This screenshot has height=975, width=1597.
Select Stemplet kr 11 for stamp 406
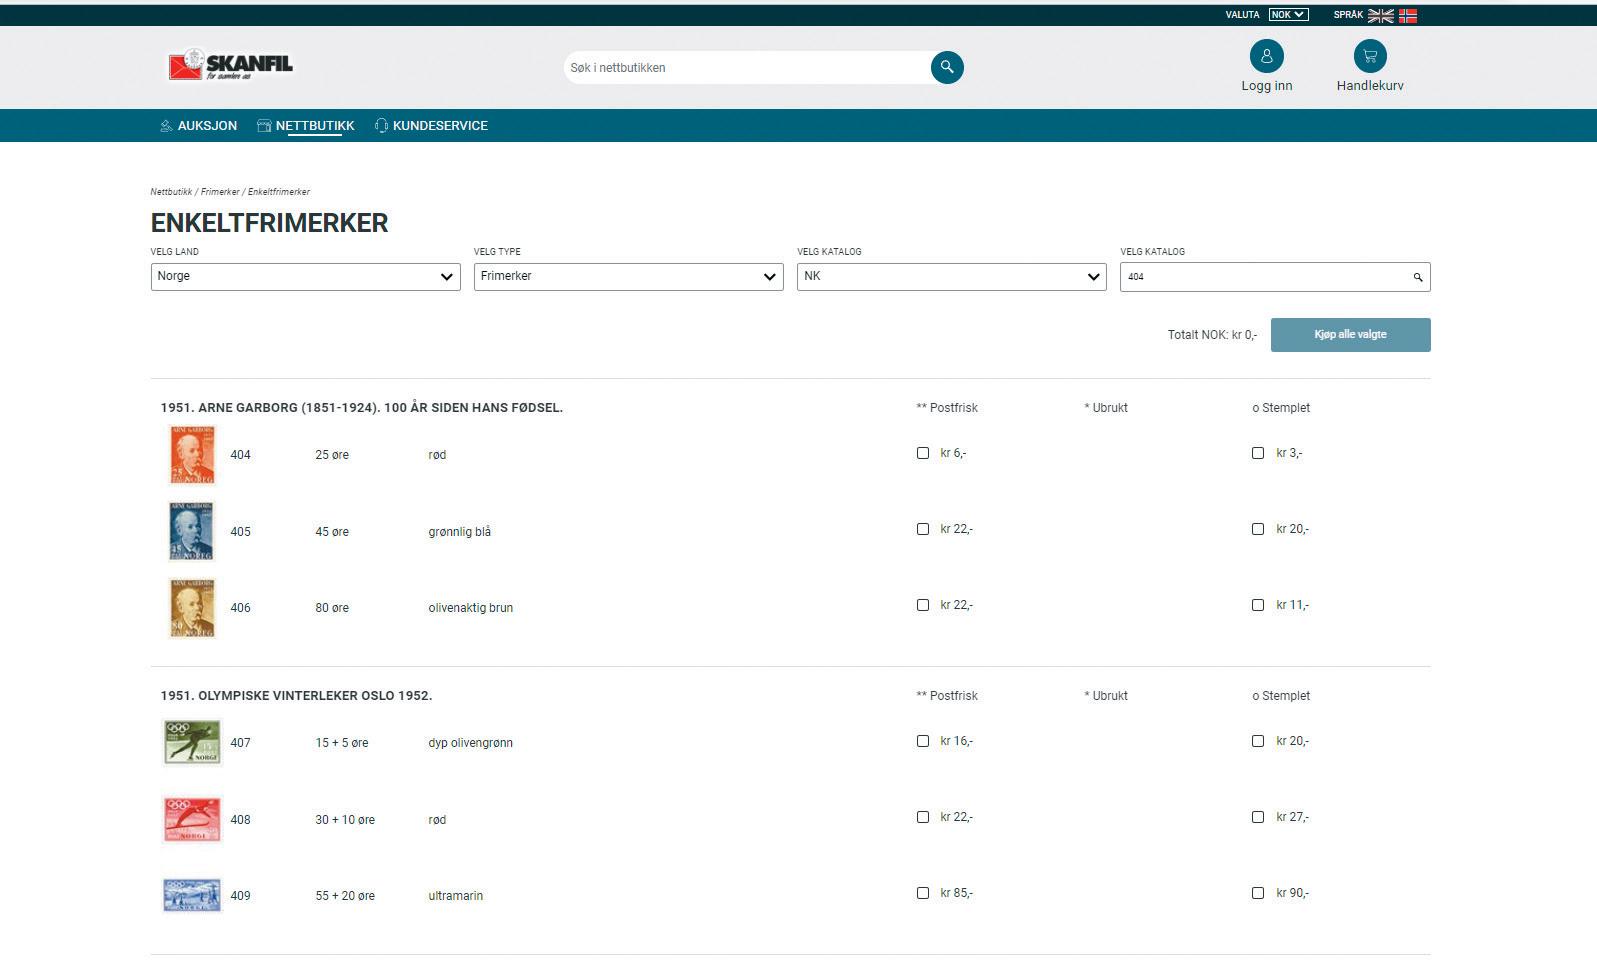point(1258,605)
